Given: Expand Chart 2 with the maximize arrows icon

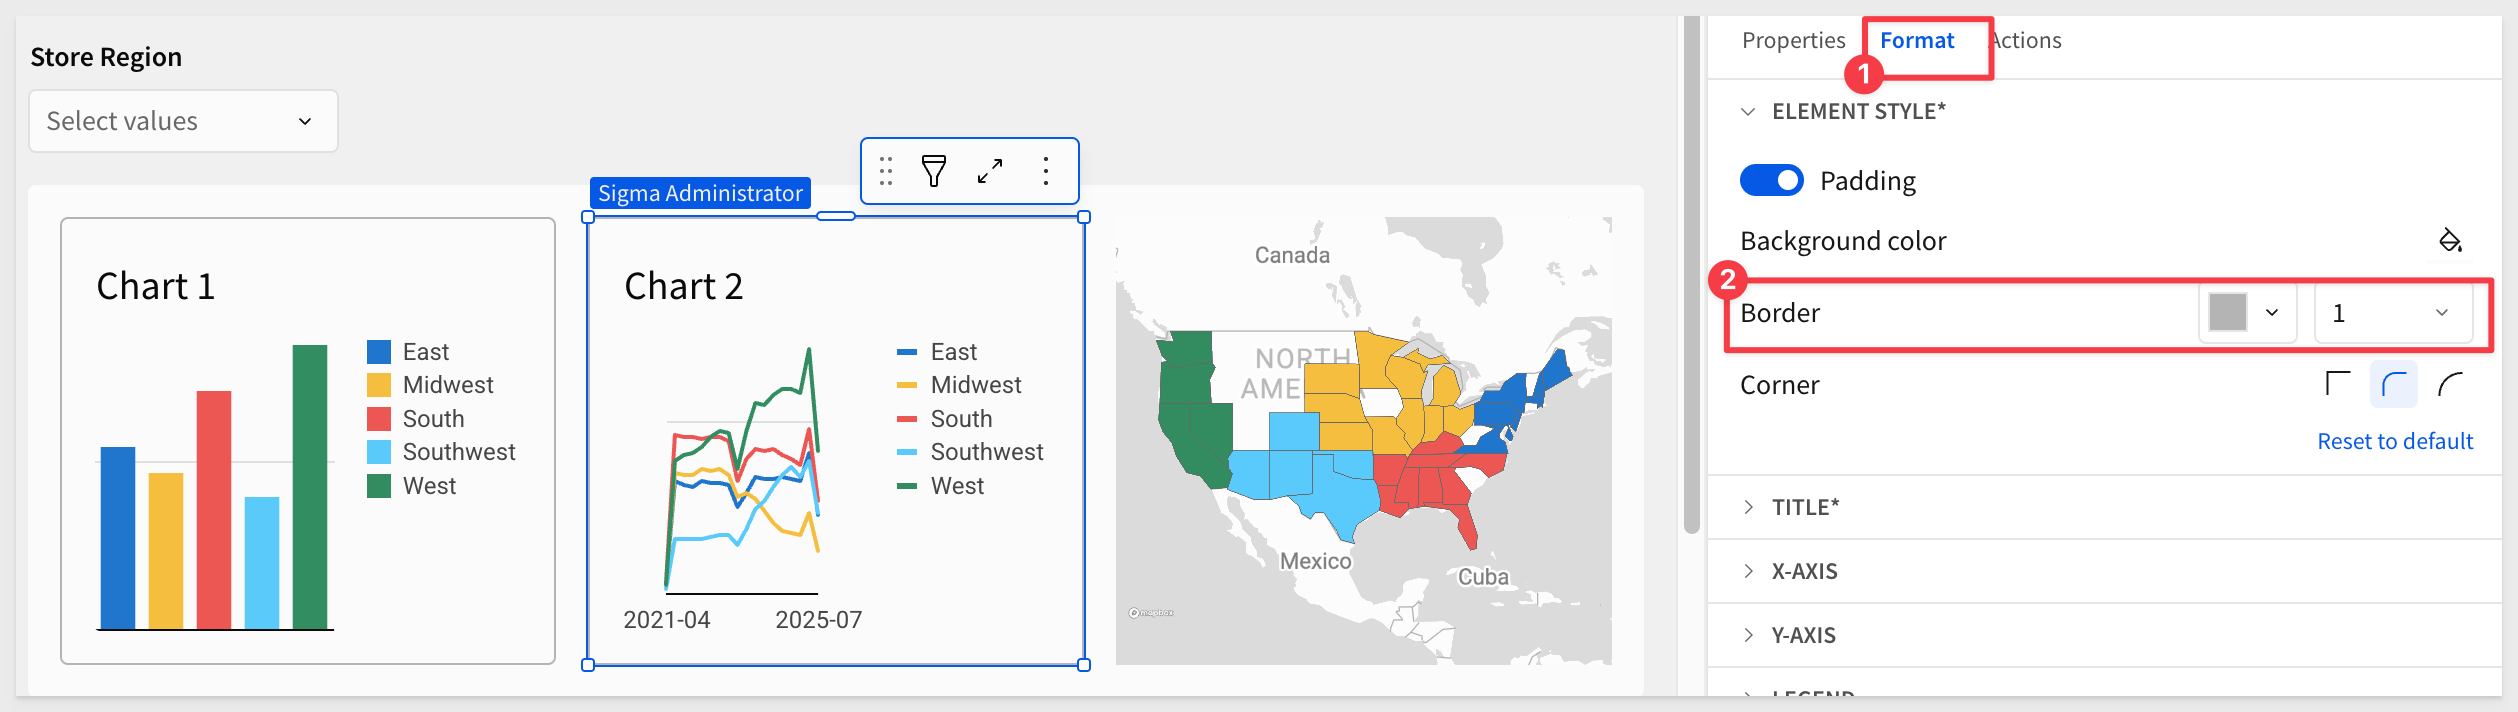Looking at the screenshot, I should click(x=990, y=171).
